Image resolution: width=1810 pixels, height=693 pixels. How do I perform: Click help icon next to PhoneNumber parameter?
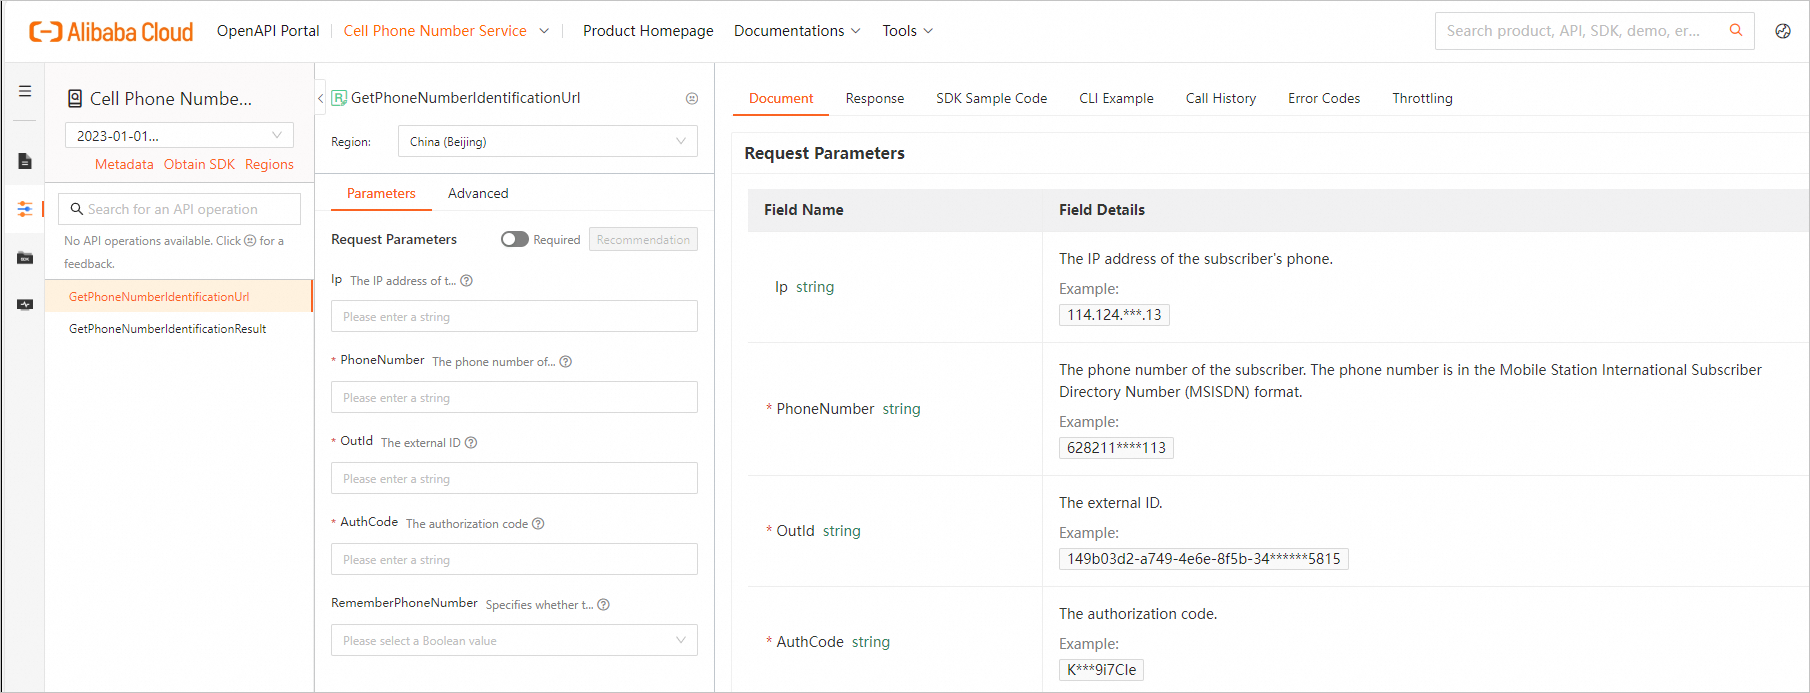pyautogui.click(x=565, y=362)
